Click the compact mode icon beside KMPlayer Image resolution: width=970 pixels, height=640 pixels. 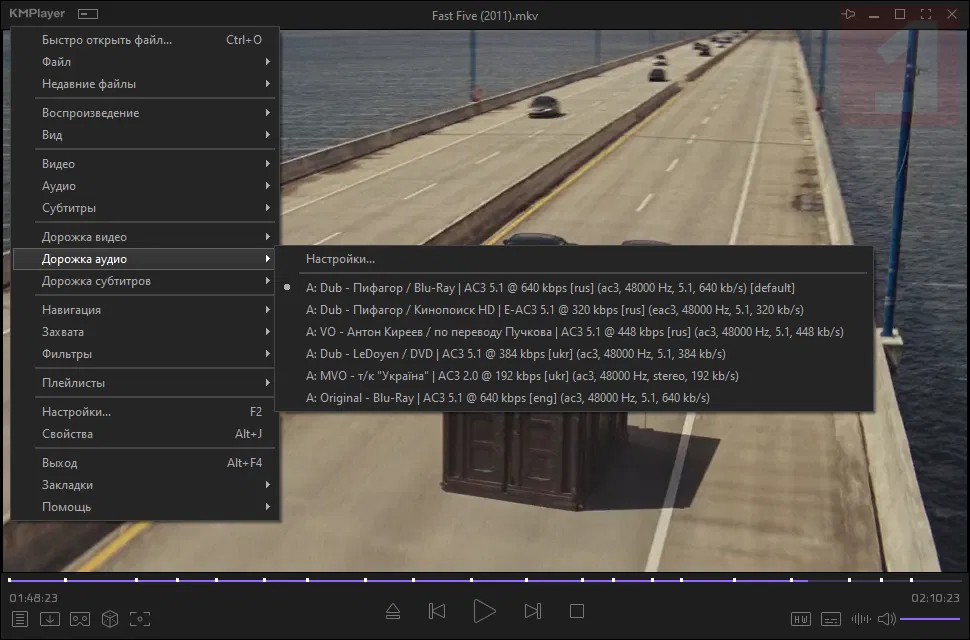pyautogui.click(x=88, y=14)
